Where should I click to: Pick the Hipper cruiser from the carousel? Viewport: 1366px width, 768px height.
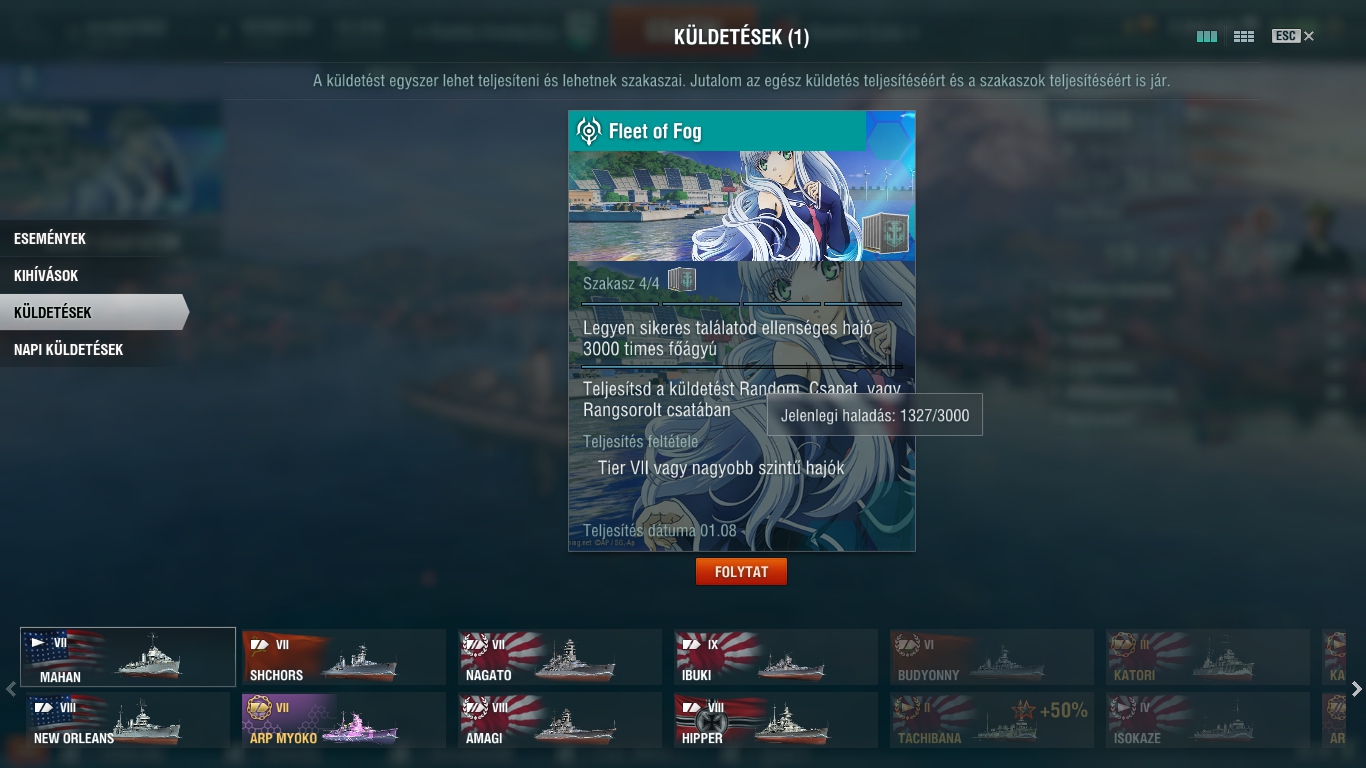[x=775, y=720]
